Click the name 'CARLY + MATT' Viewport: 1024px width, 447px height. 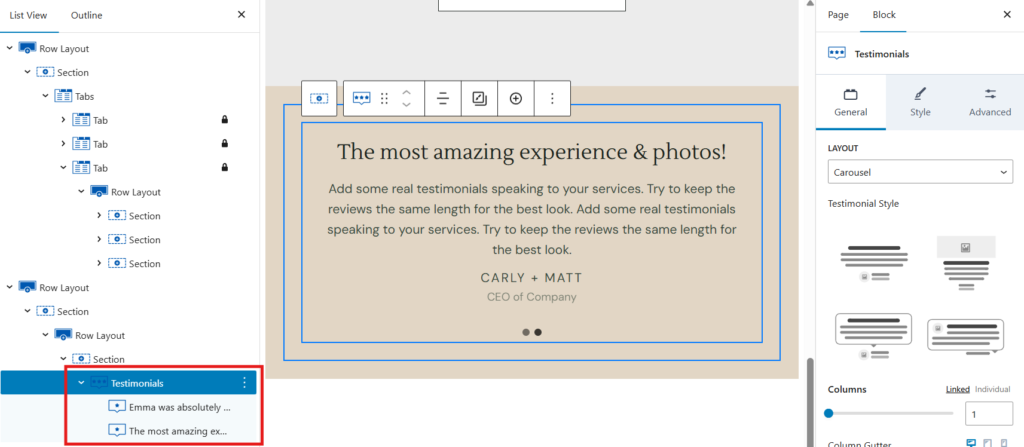click(532, 278)
